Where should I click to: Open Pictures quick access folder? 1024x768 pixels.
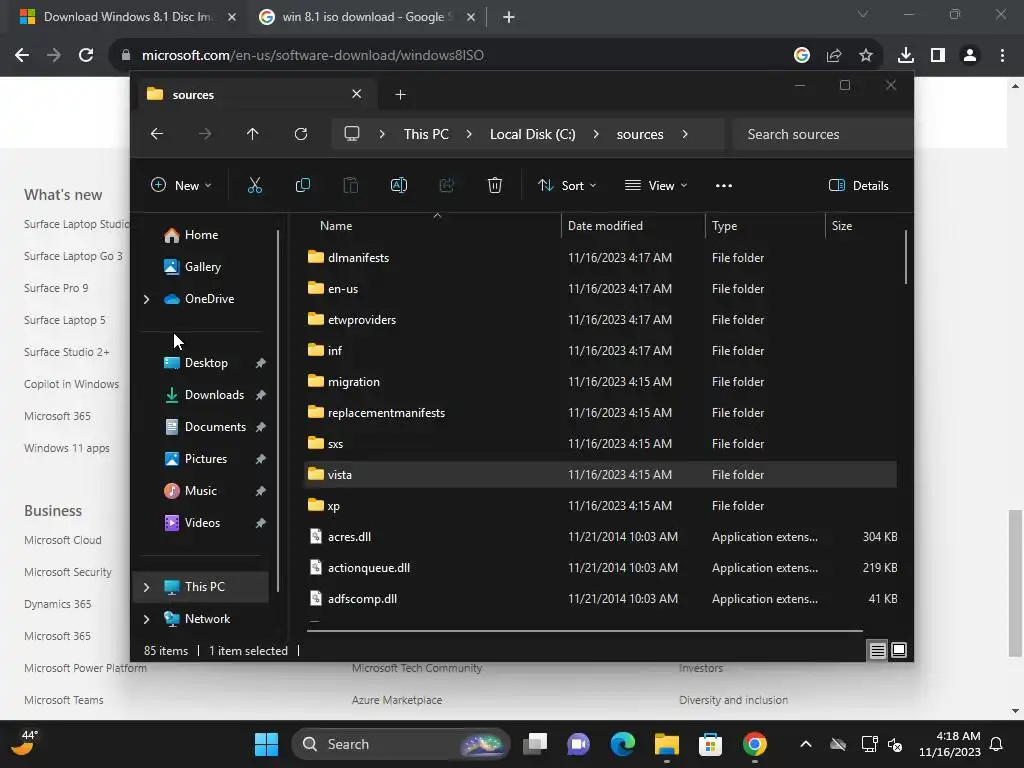pos(206,459)
